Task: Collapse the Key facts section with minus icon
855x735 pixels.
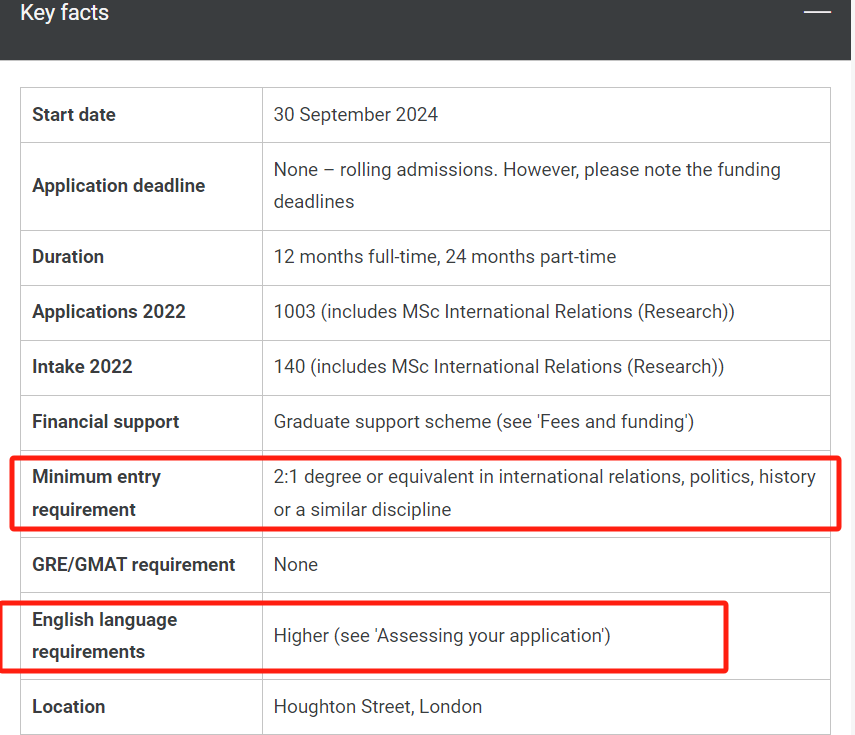Action: 817,12
